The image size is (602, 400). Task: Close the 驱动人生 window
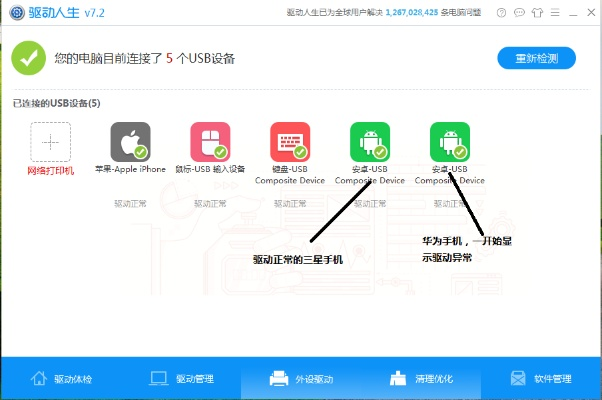591,13
